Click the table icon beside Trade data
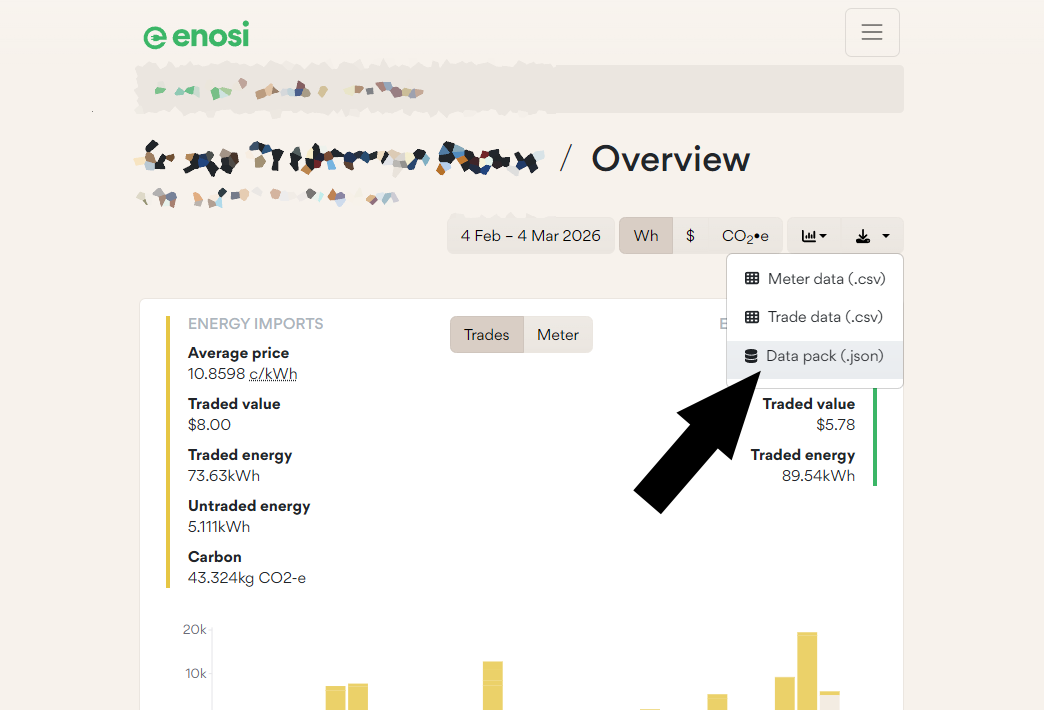 tap(752, 317)
